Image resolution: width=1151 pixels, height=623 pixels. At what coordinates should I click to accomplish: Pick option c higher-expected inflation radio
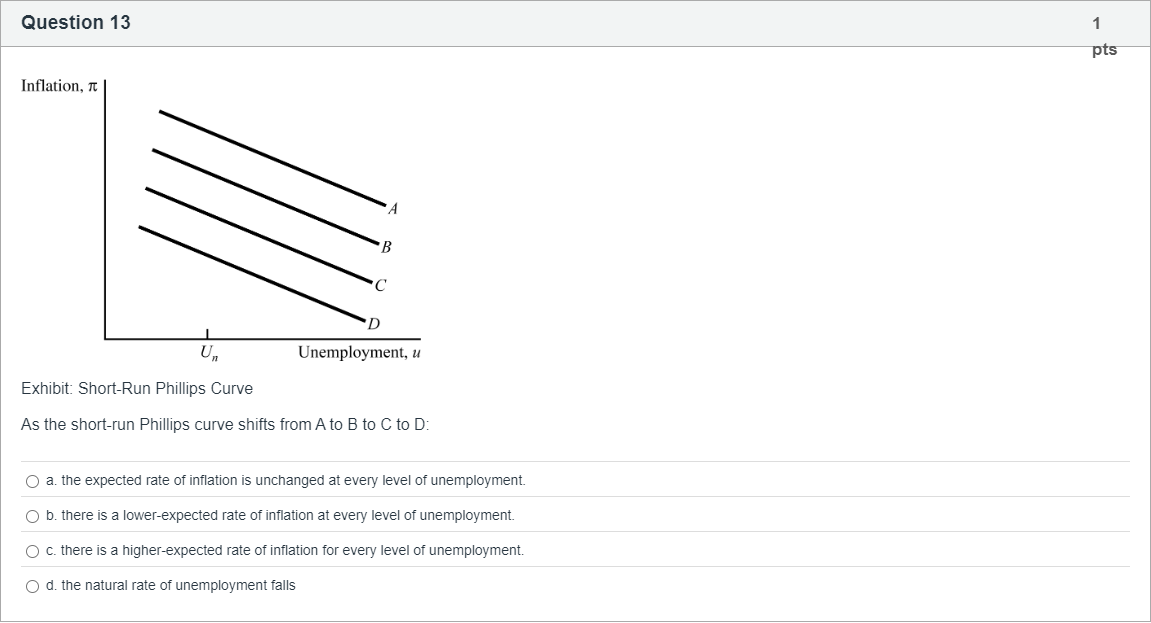33,551
